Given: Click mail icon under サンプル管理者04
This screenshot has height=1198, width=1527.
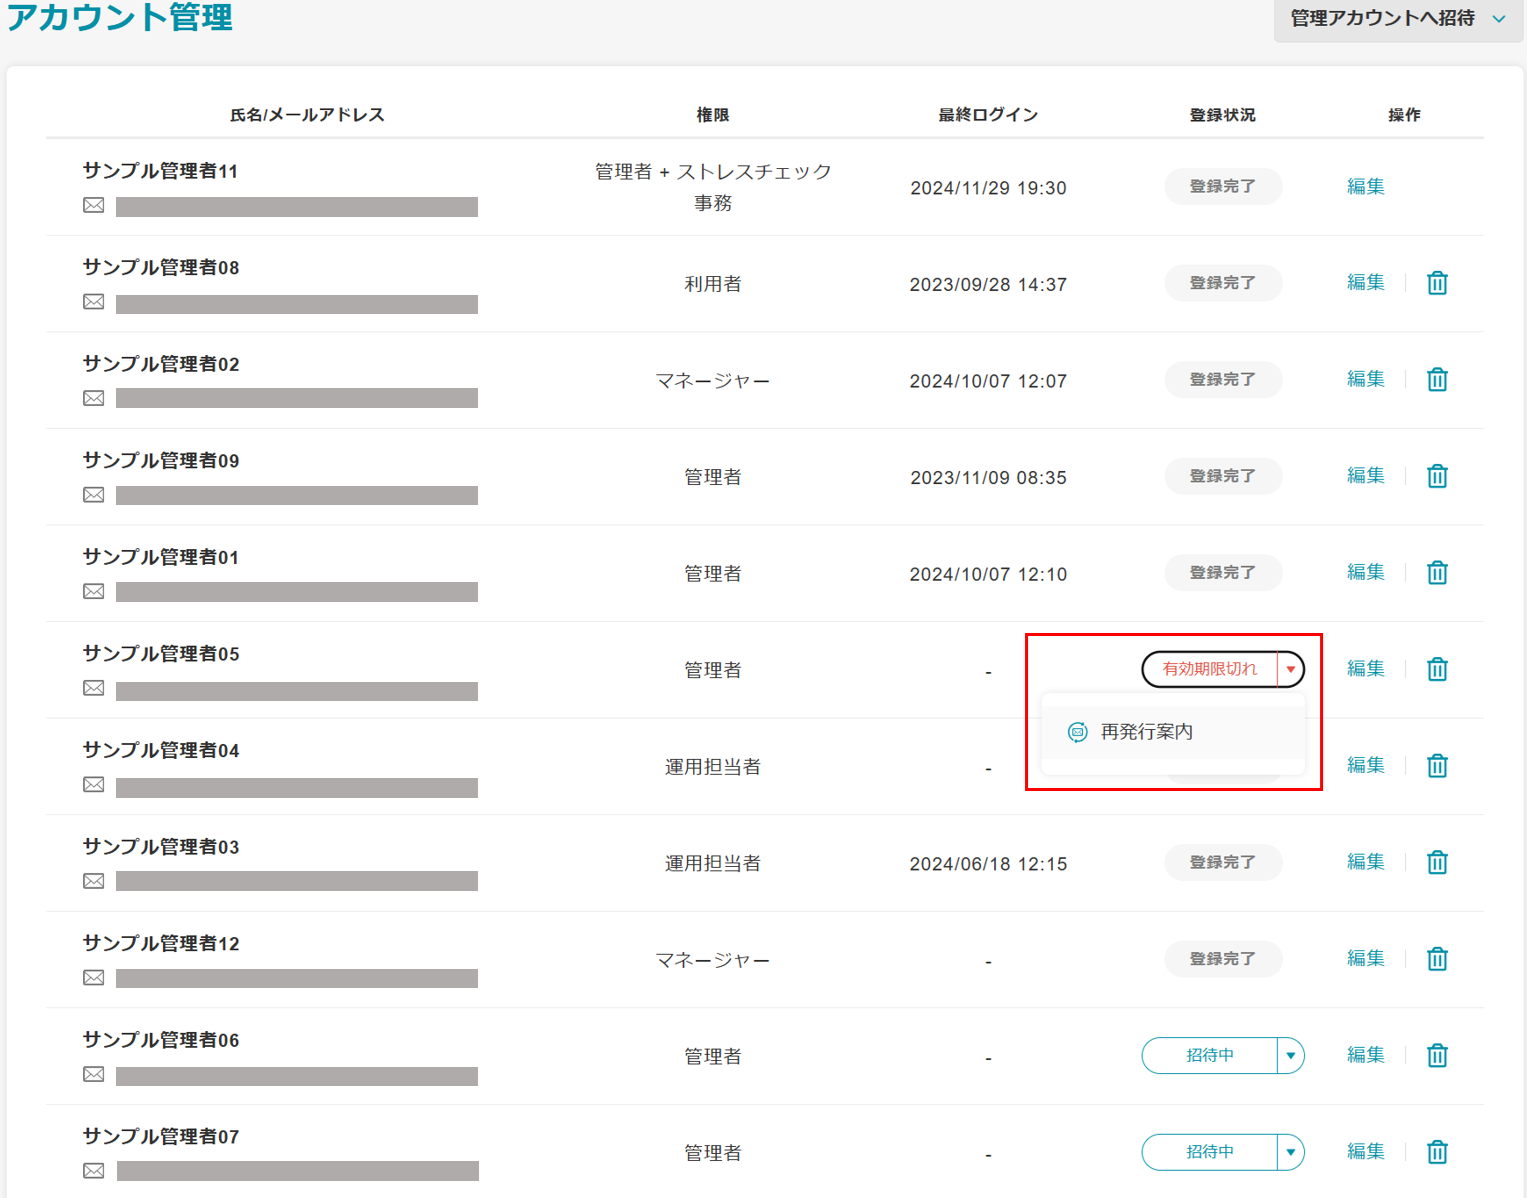Looking at the screenshot, I should click(x=94, y=784).
